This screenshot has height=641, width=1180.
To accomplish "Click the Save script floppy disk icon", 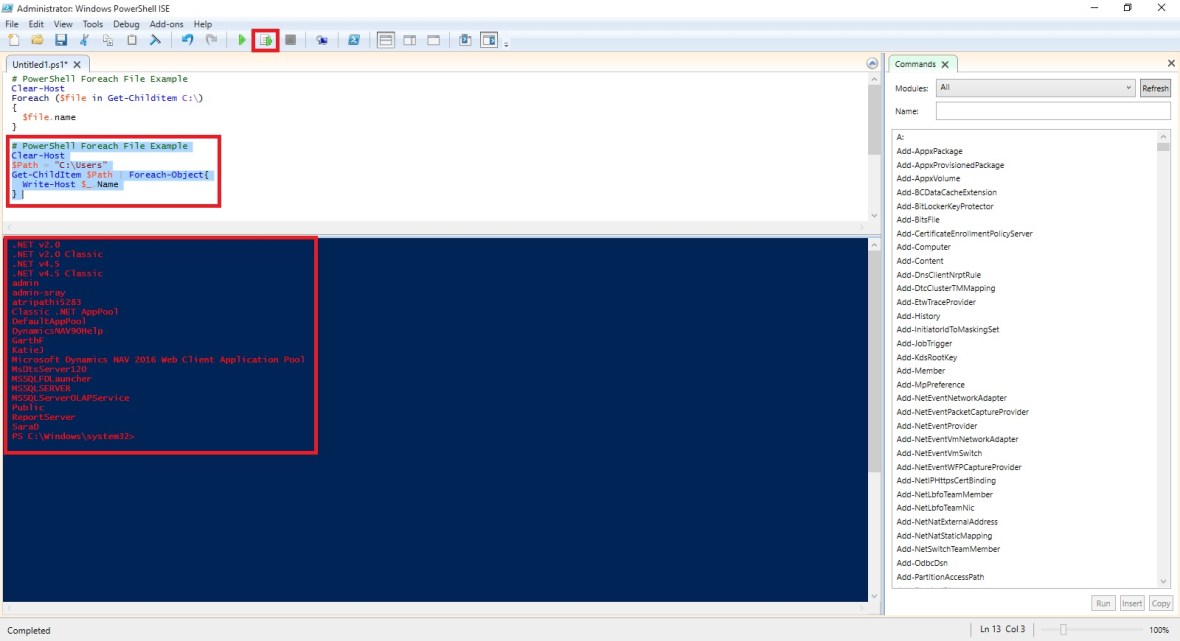I will (x=61, y=40).
